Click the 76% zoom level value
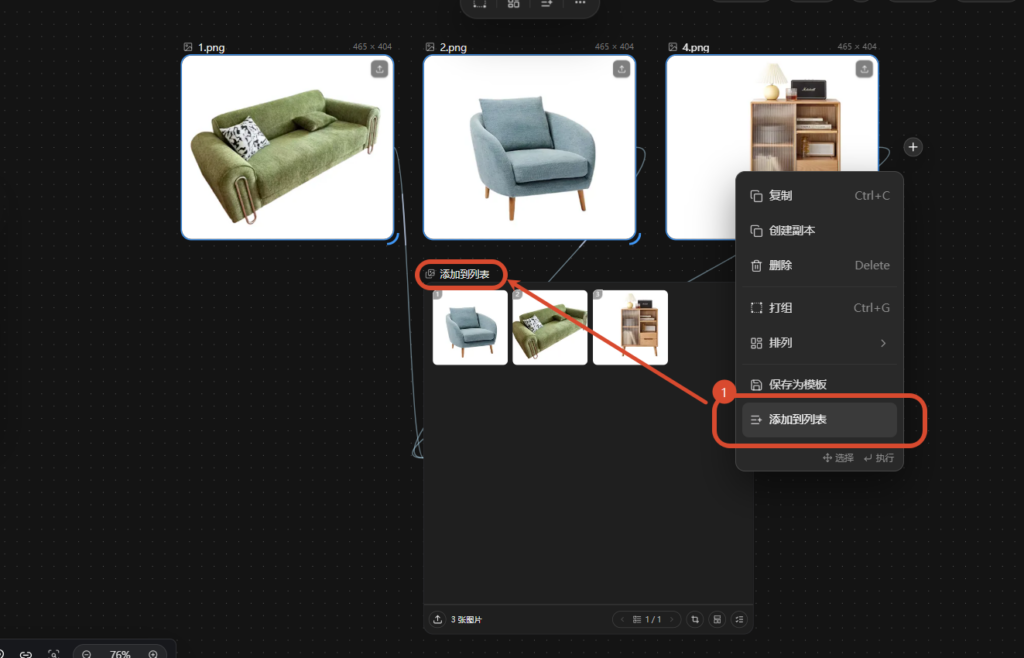1024x658 pixels. pyautogui.click(x=120, y=653)
